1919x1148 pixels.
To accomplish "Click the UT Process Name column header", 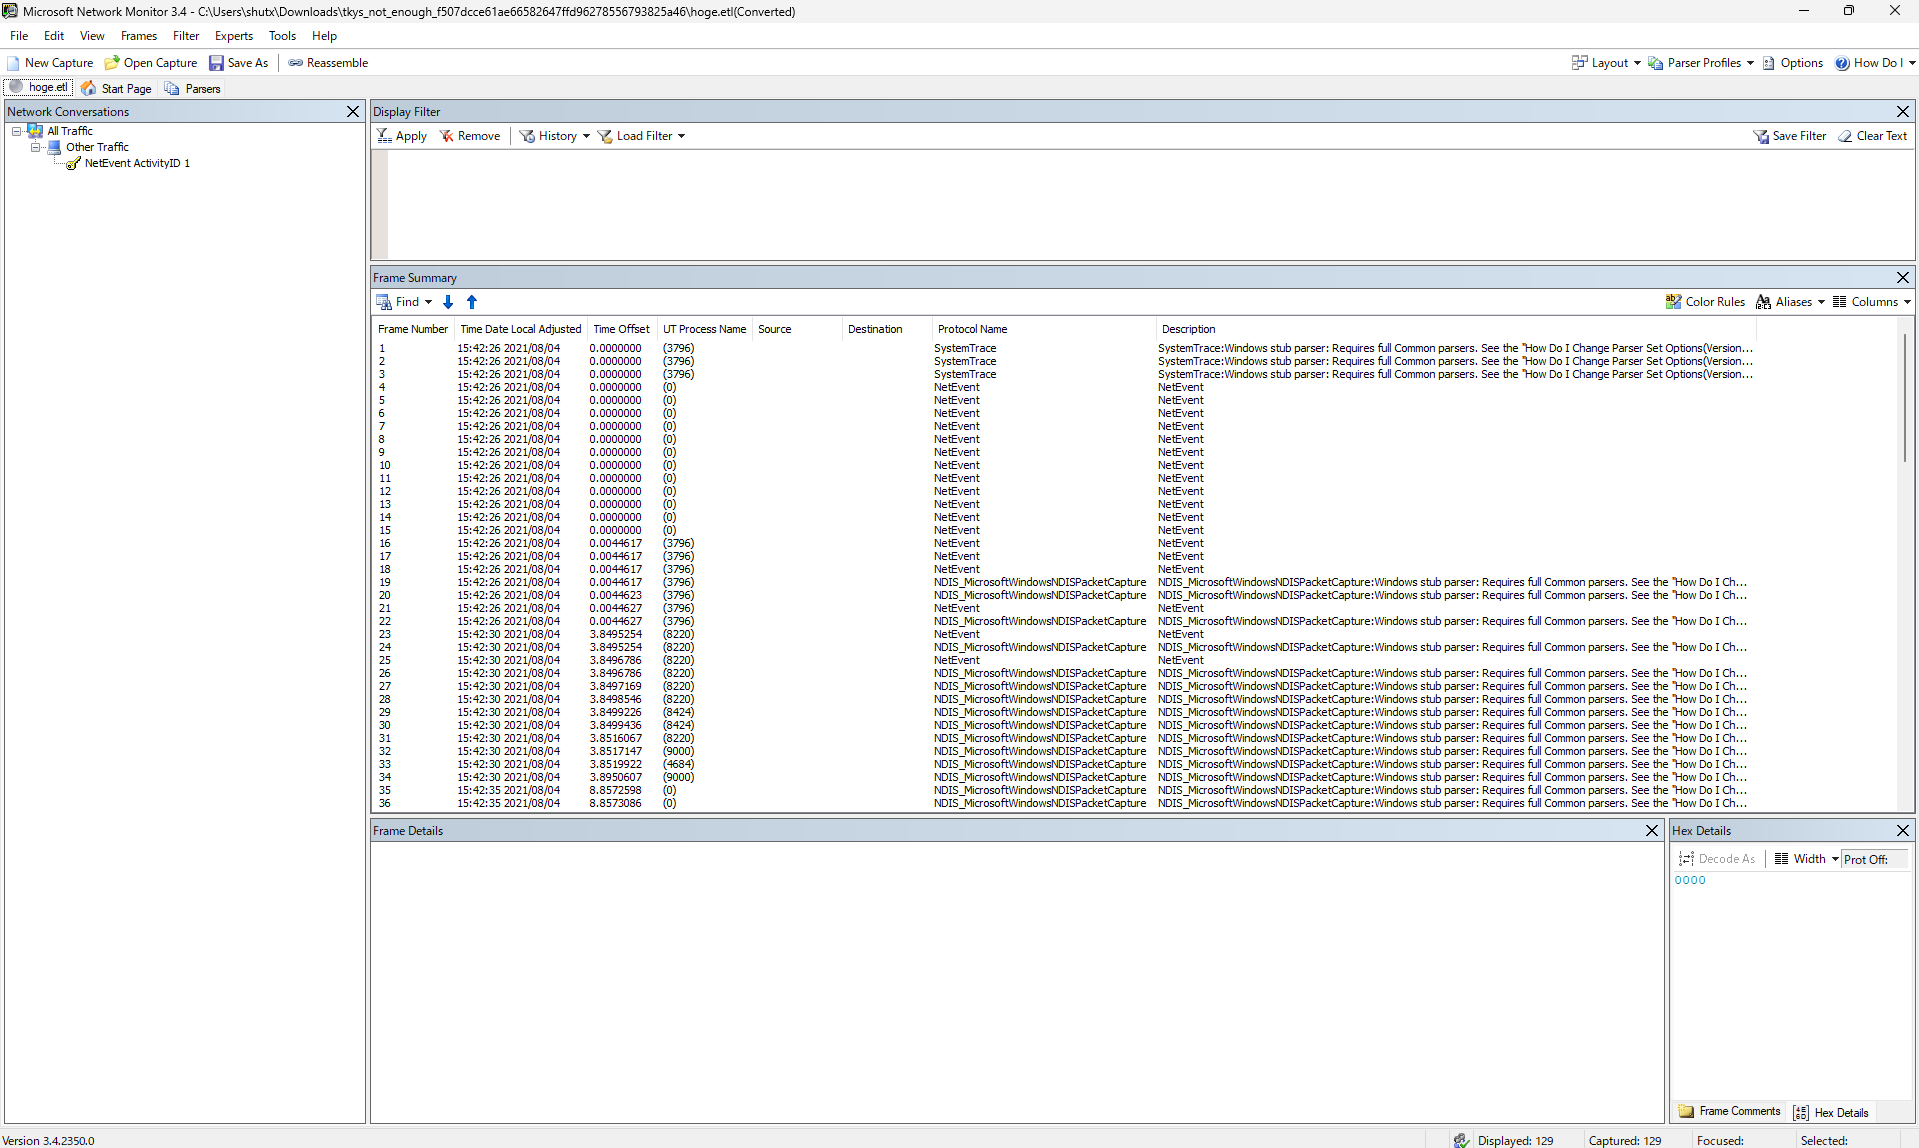I will click(x=705, y=329).
